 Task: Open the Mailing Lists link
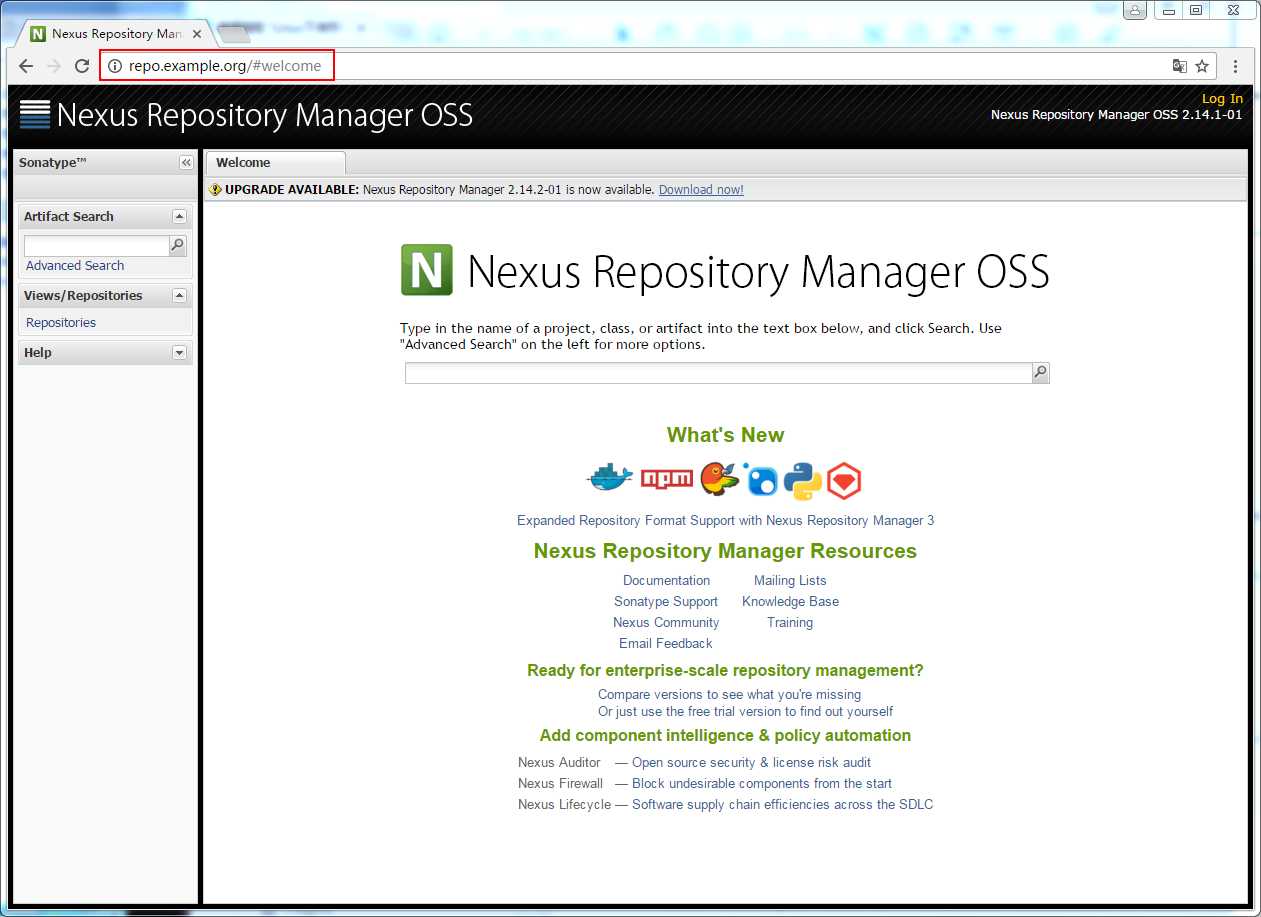[790, 580]
